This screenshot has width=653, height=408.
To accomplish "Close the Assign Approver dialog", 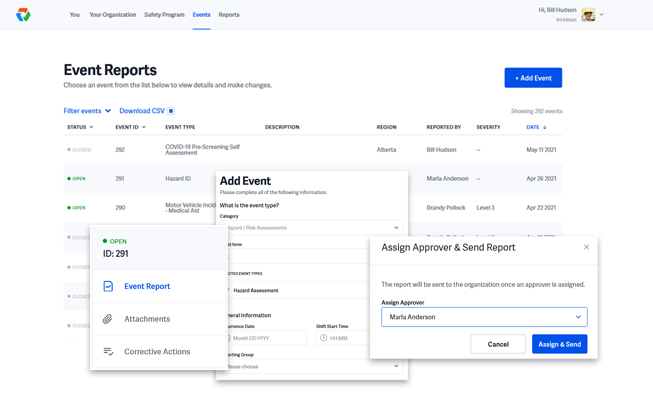I will (x=586, y=247).
